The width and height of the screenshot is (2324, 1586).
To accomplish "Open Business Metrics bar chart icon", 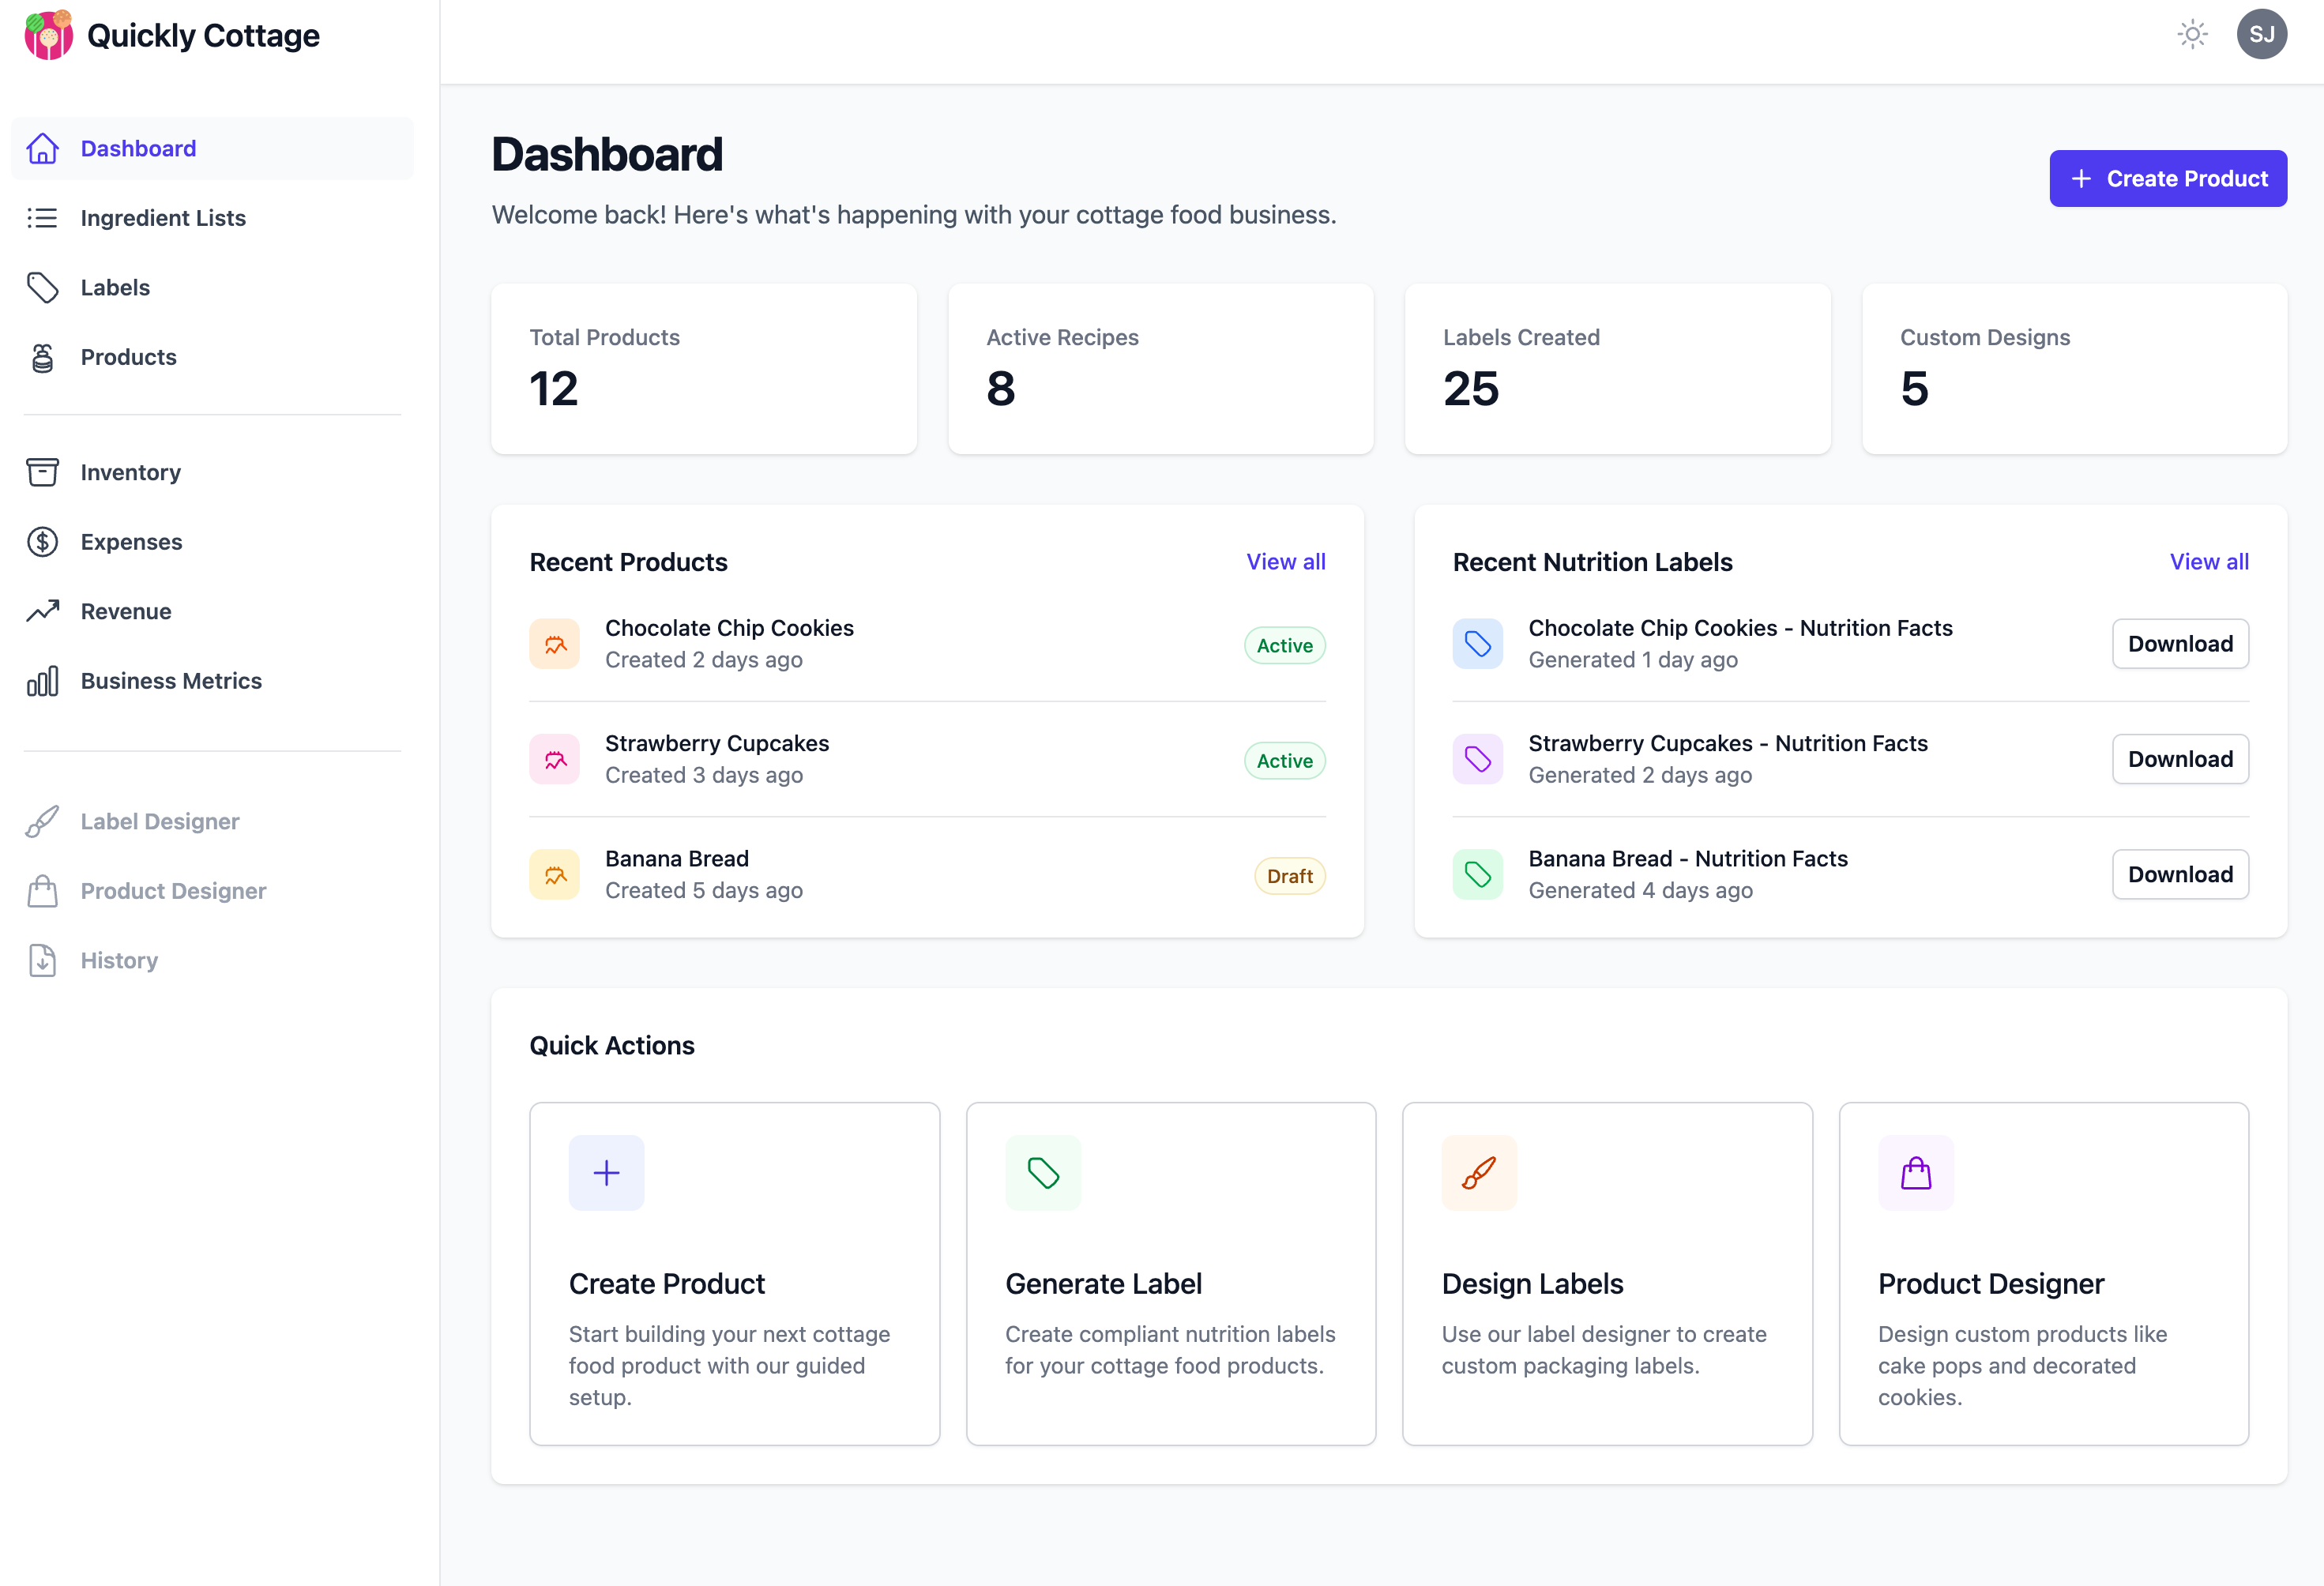I will point(43,681).
